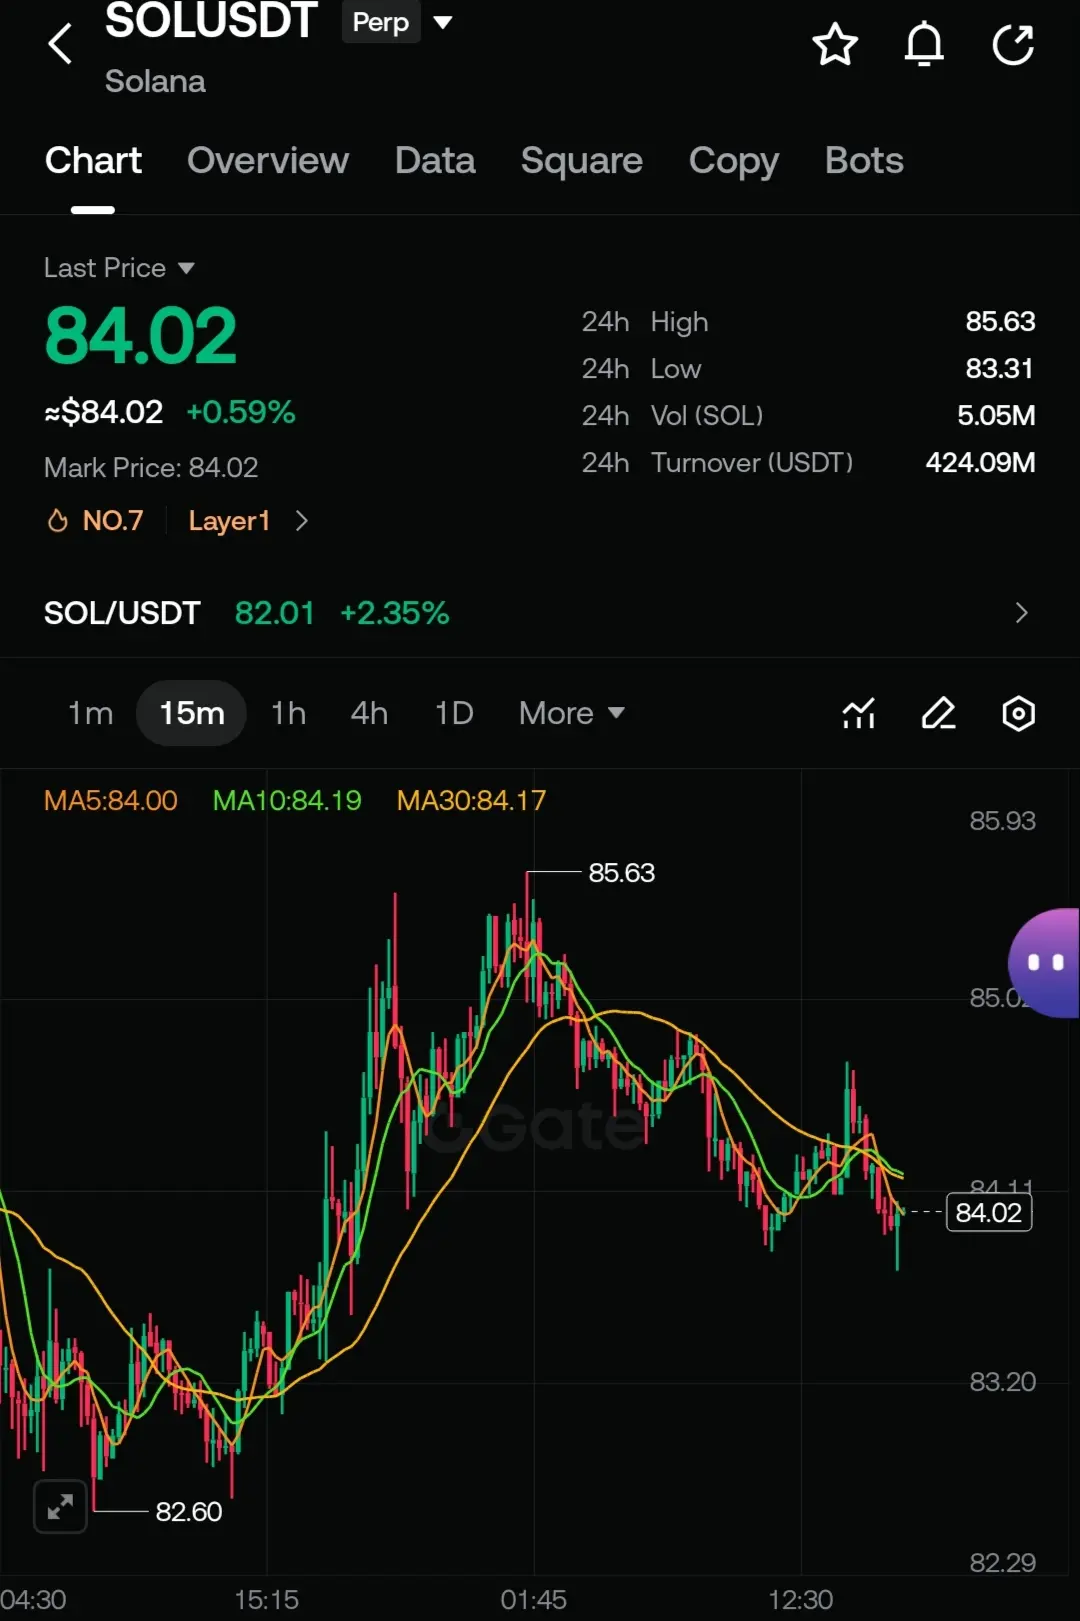Screen dimensions: 1080x1621
Task: Expand the More timeframes dropdown
Action: (x=571, y=713)
